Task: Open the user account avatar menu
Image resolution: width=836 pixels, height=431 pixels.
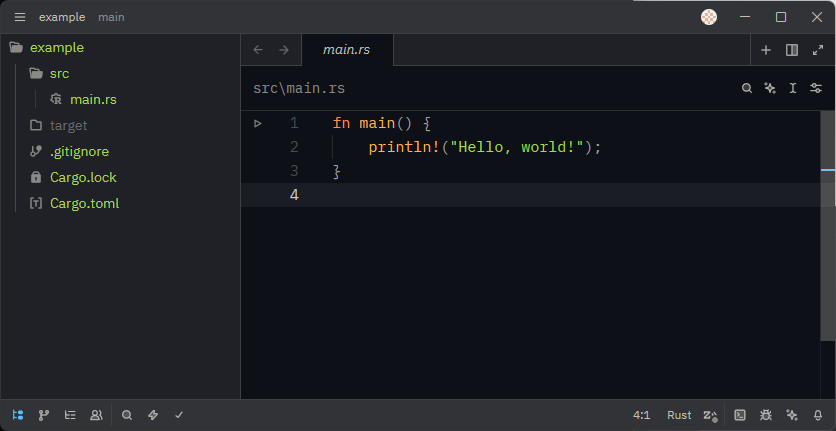Action: (x=709, y=17)
